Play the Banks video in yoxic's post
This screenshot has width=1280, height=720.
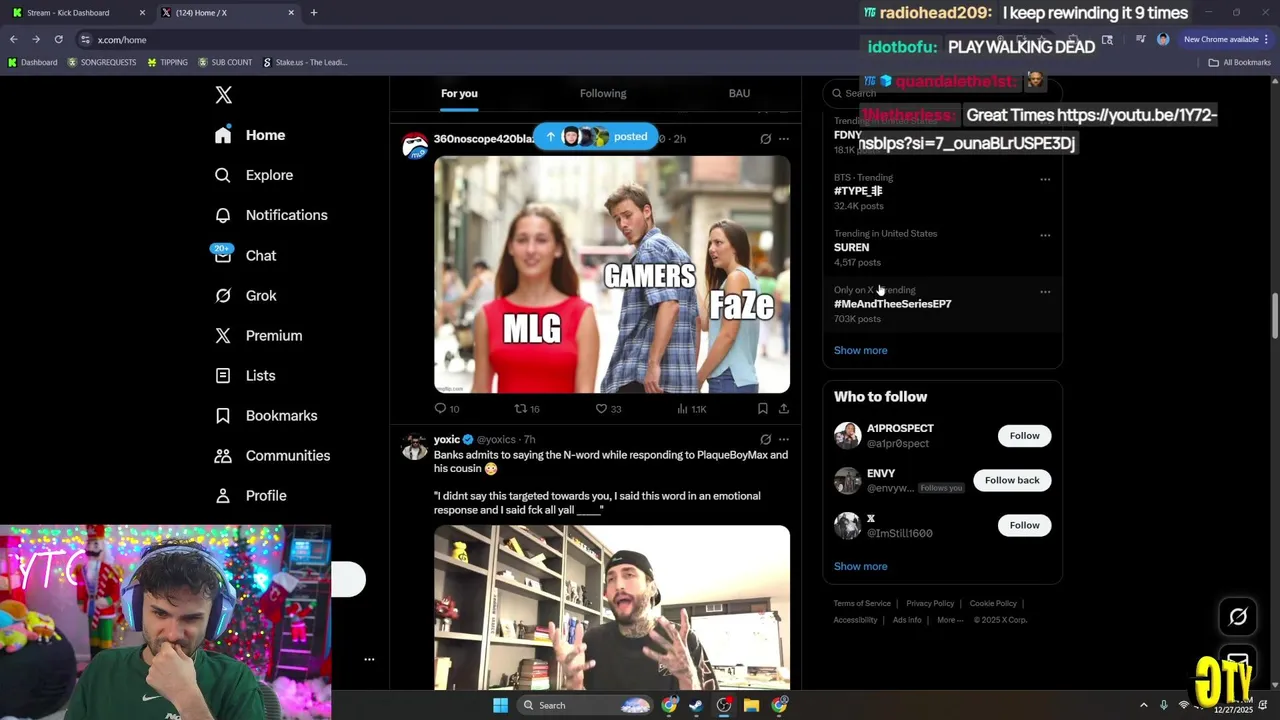point(612,607)
